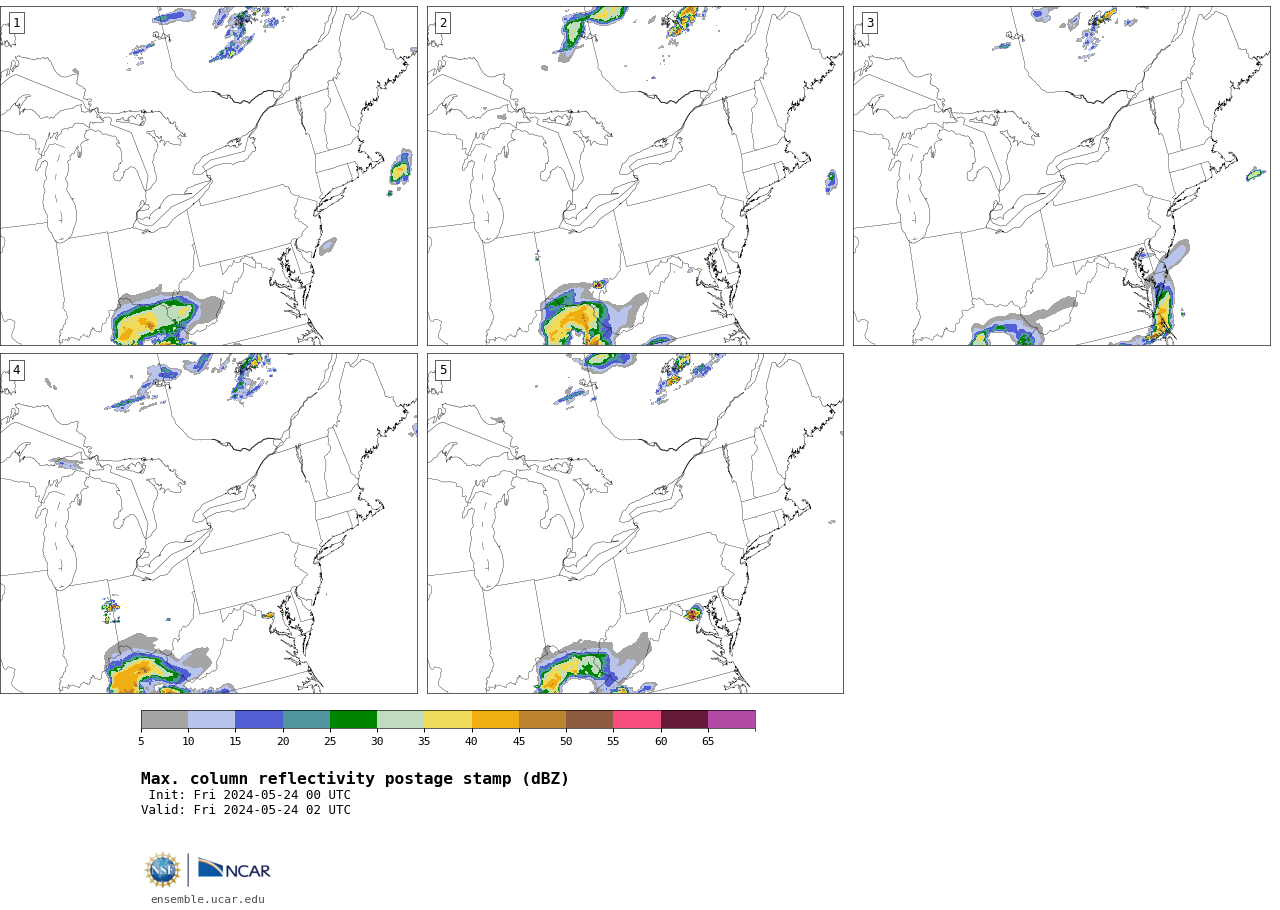1280x910 pixels.
Task: Click the teal 20-25 dBZ swatch
Action: (306, 720)
